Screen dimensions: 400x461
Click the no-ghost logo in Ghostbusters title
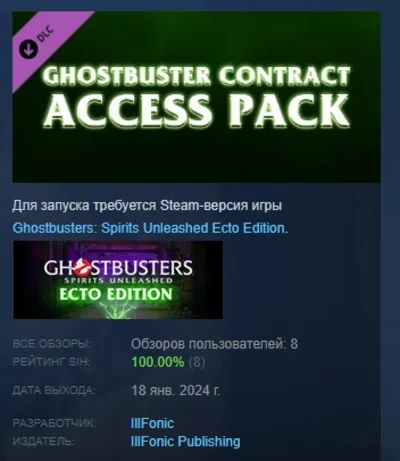point(80,267)
